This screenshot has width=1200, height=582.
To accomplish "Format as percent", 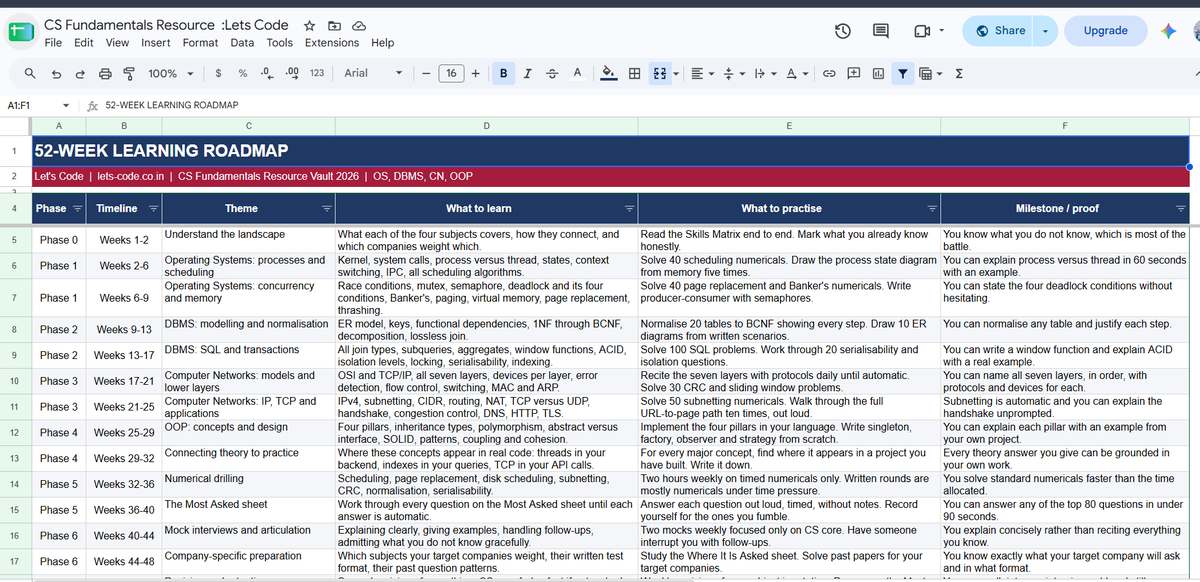I will coord(243,73).
